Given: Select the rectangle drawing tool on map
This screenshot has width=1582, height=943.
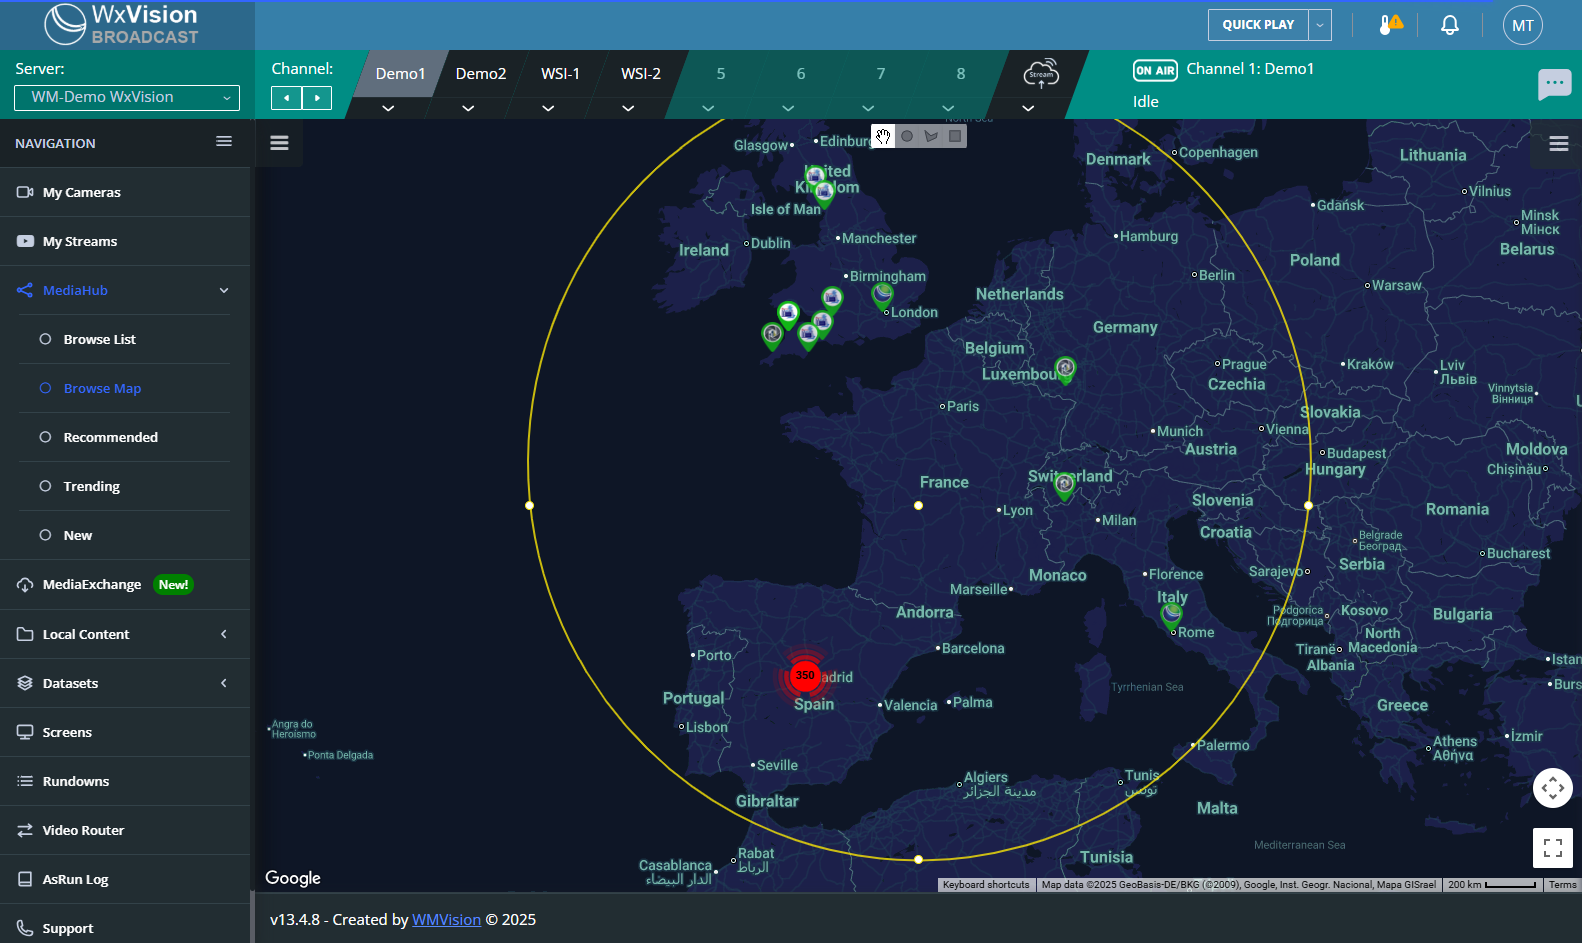Looking at the screenshot, I should click(955, 136).
